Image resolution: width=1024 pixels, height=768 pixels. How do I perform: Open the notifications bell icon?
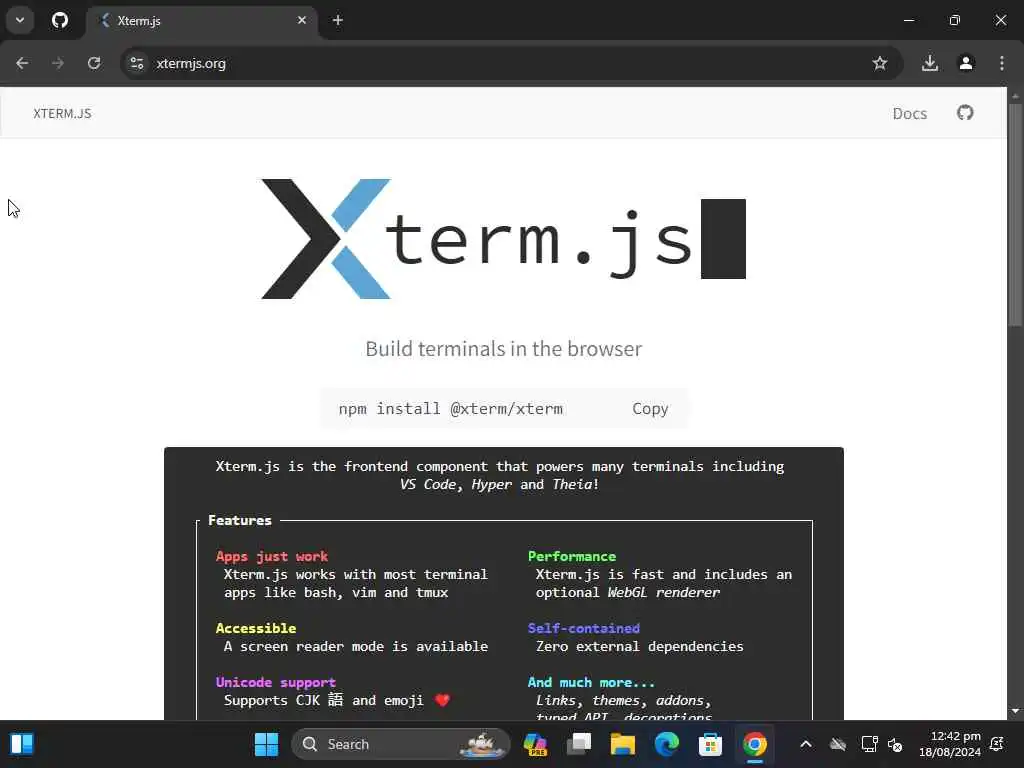pyautogui.click(x=997, y=744)
